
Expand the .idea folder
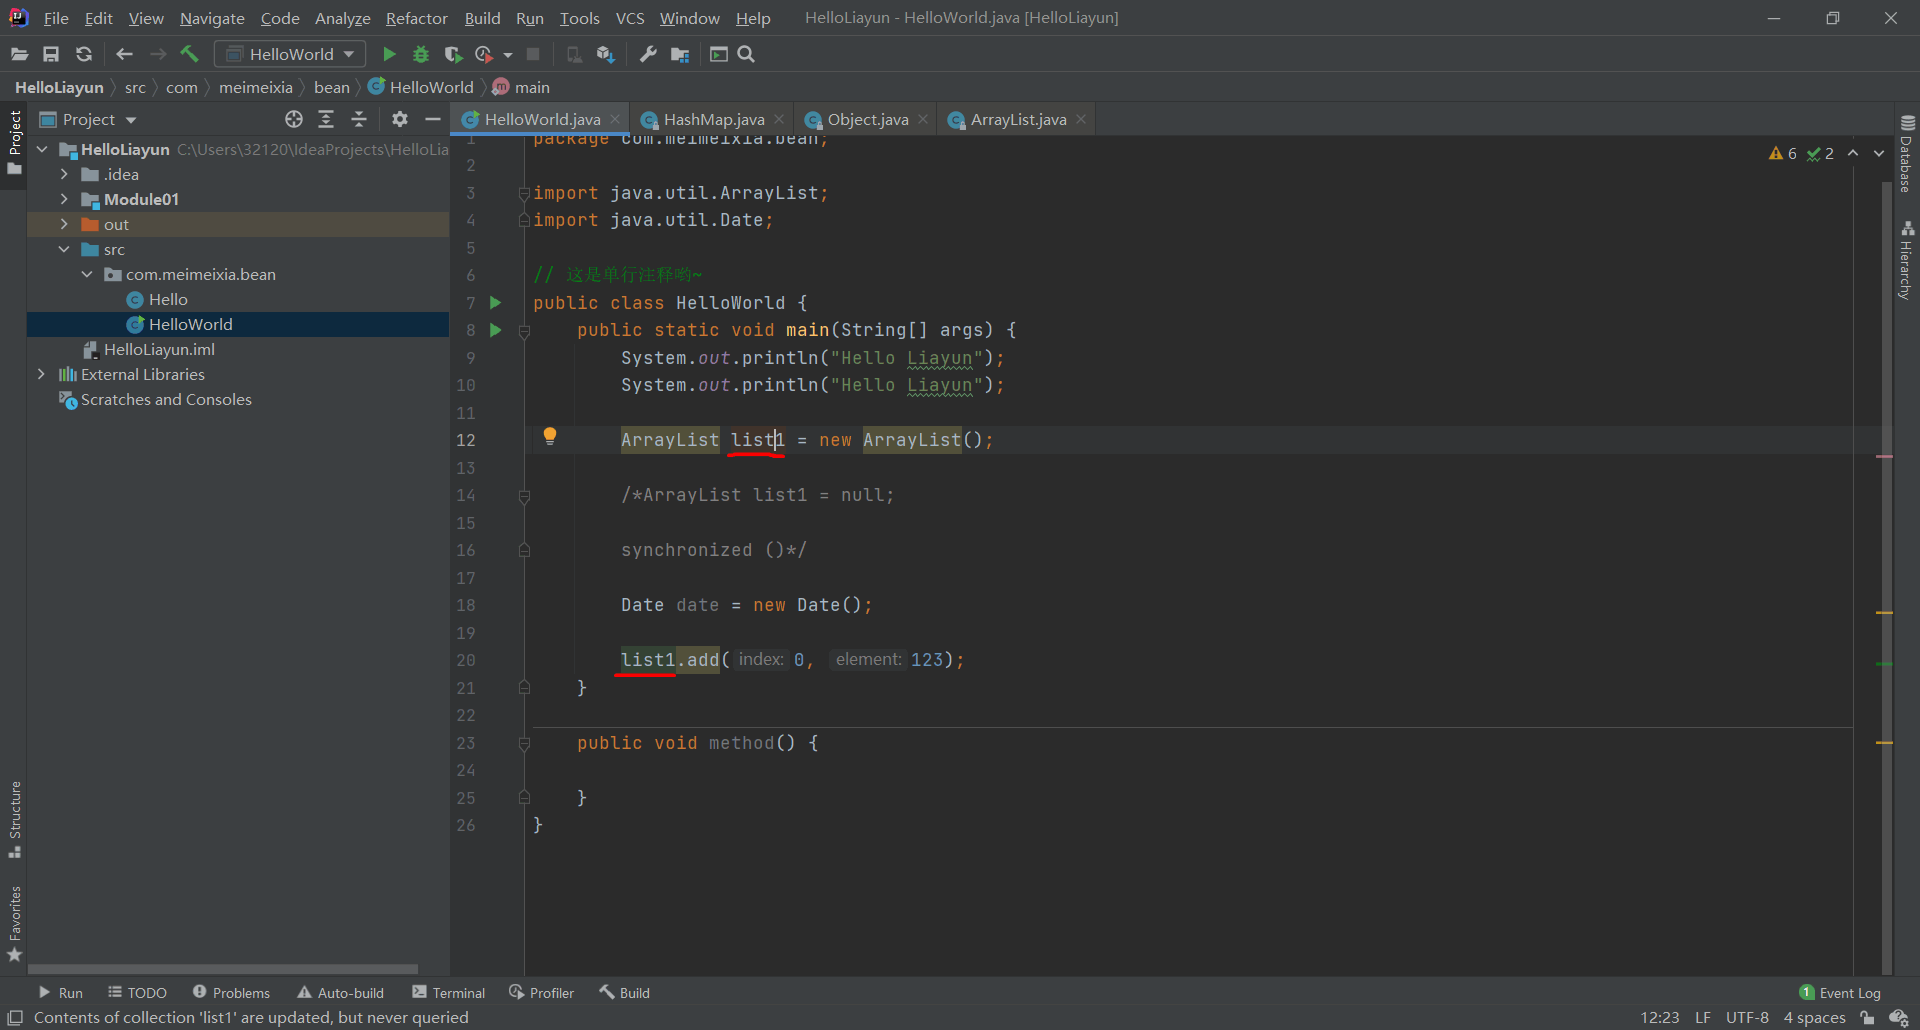coord(64,174)
